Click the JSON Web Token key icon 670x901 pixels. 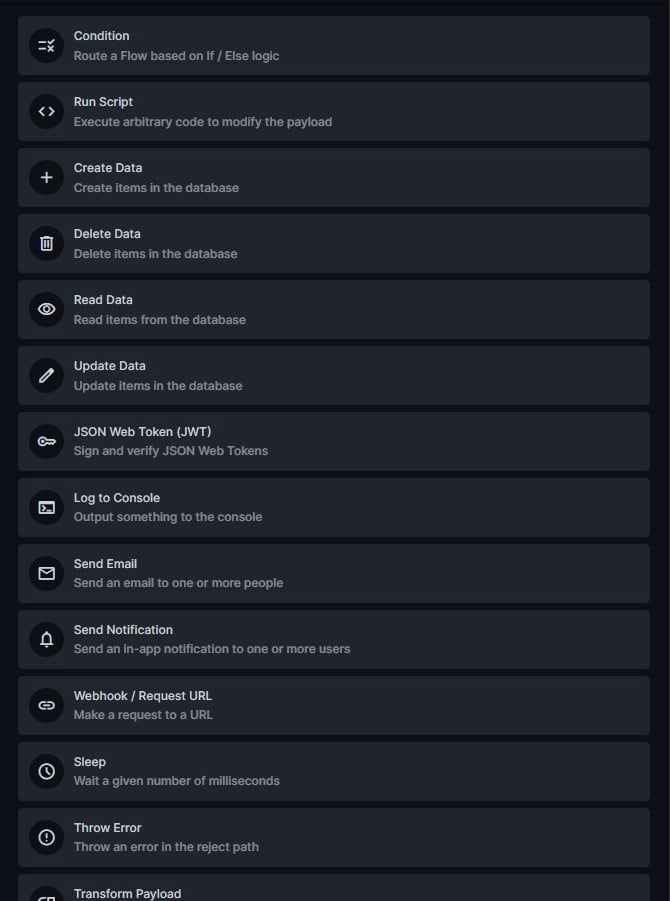[46, 442]
